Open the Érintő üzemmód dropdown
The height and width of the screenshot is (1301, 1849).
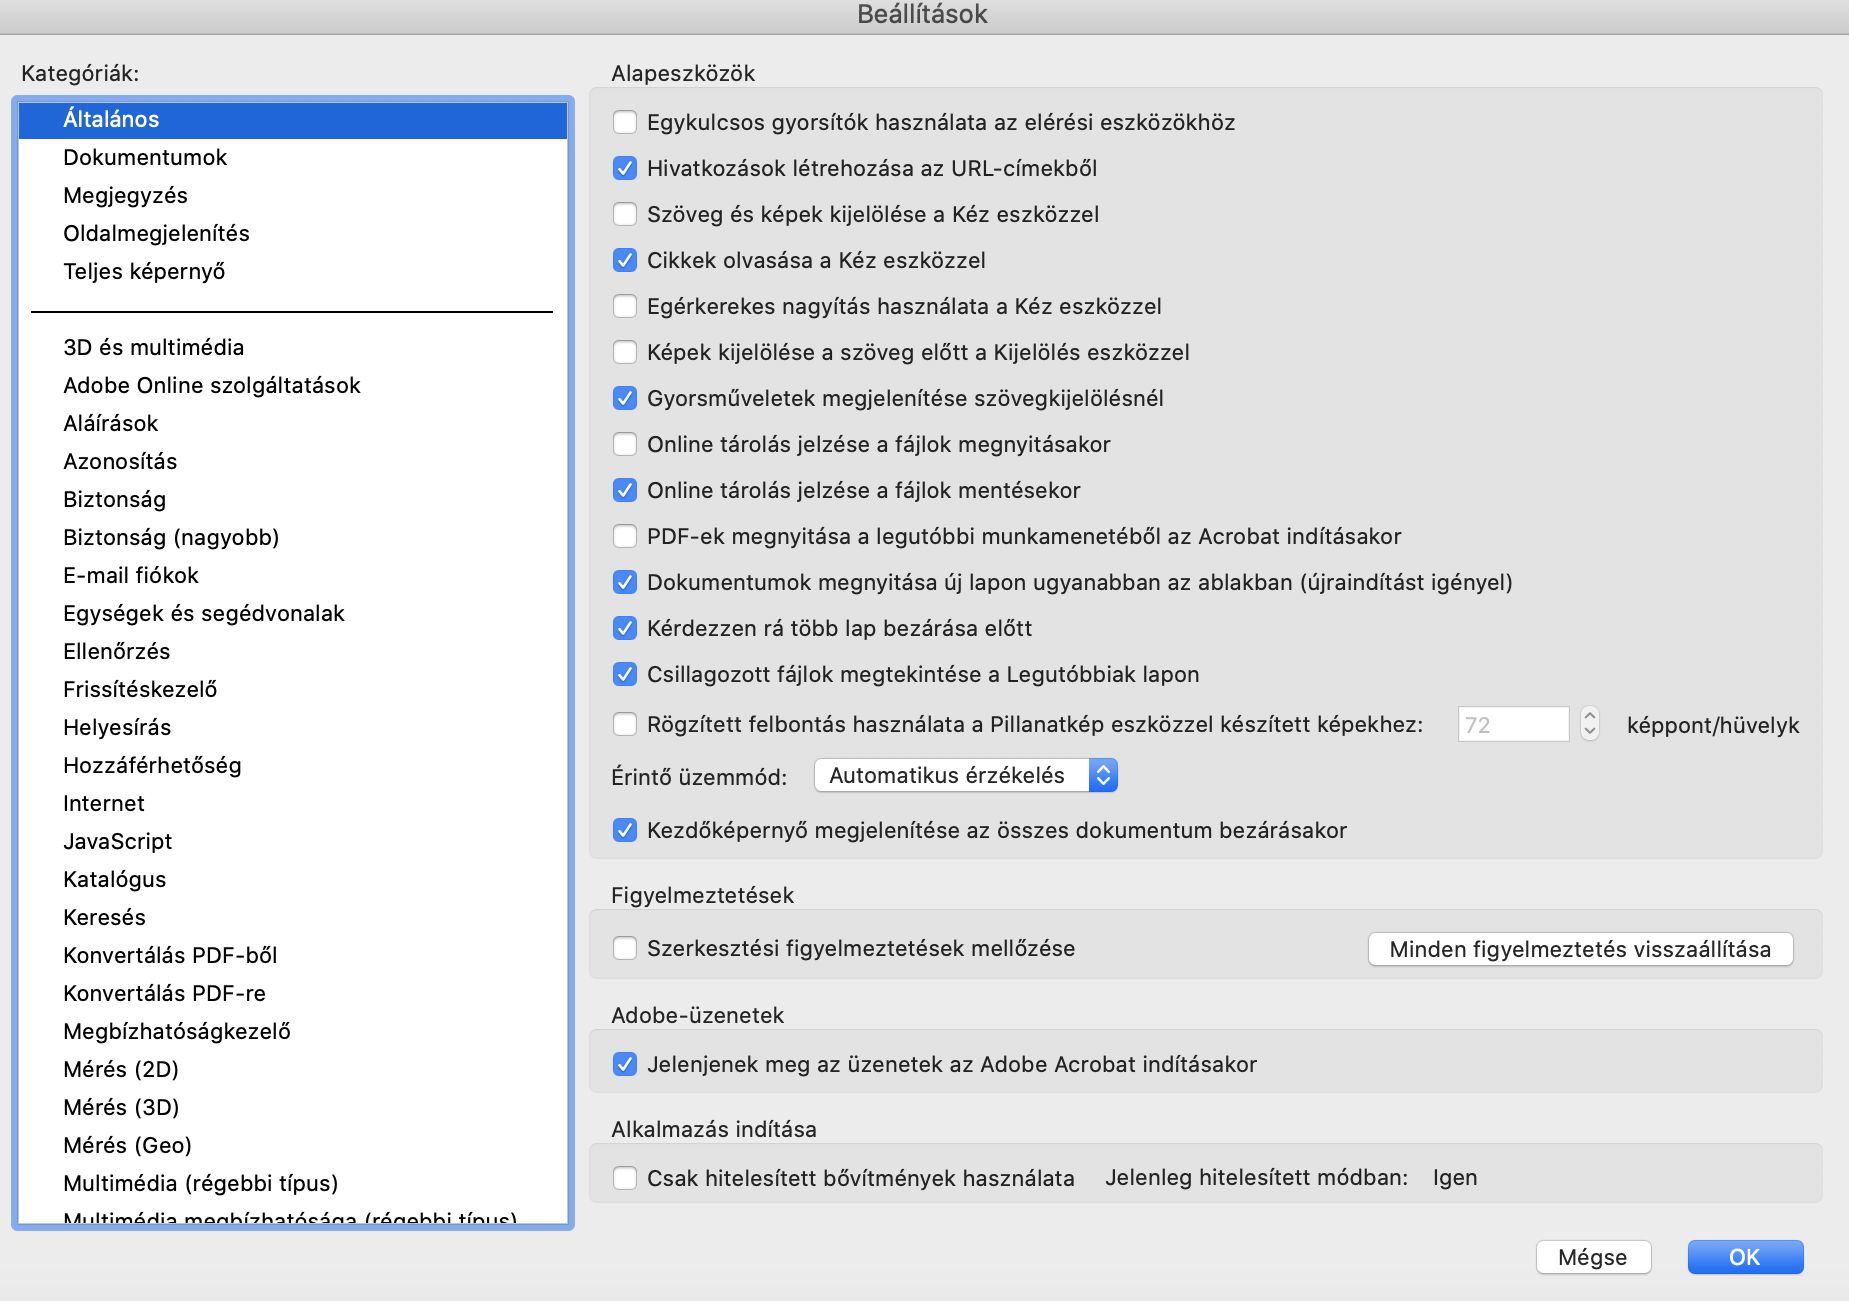coord(964,775)
